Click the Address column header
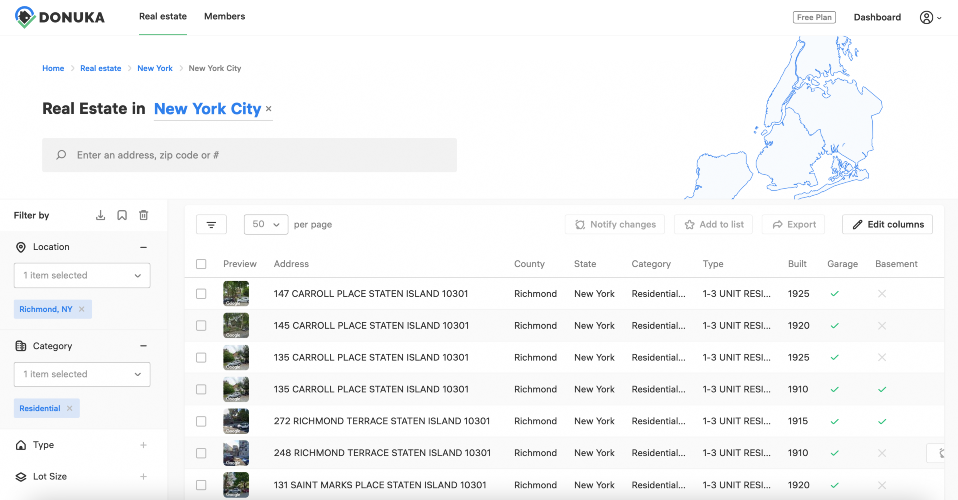The image size is (958, 500). coord(291,264)
